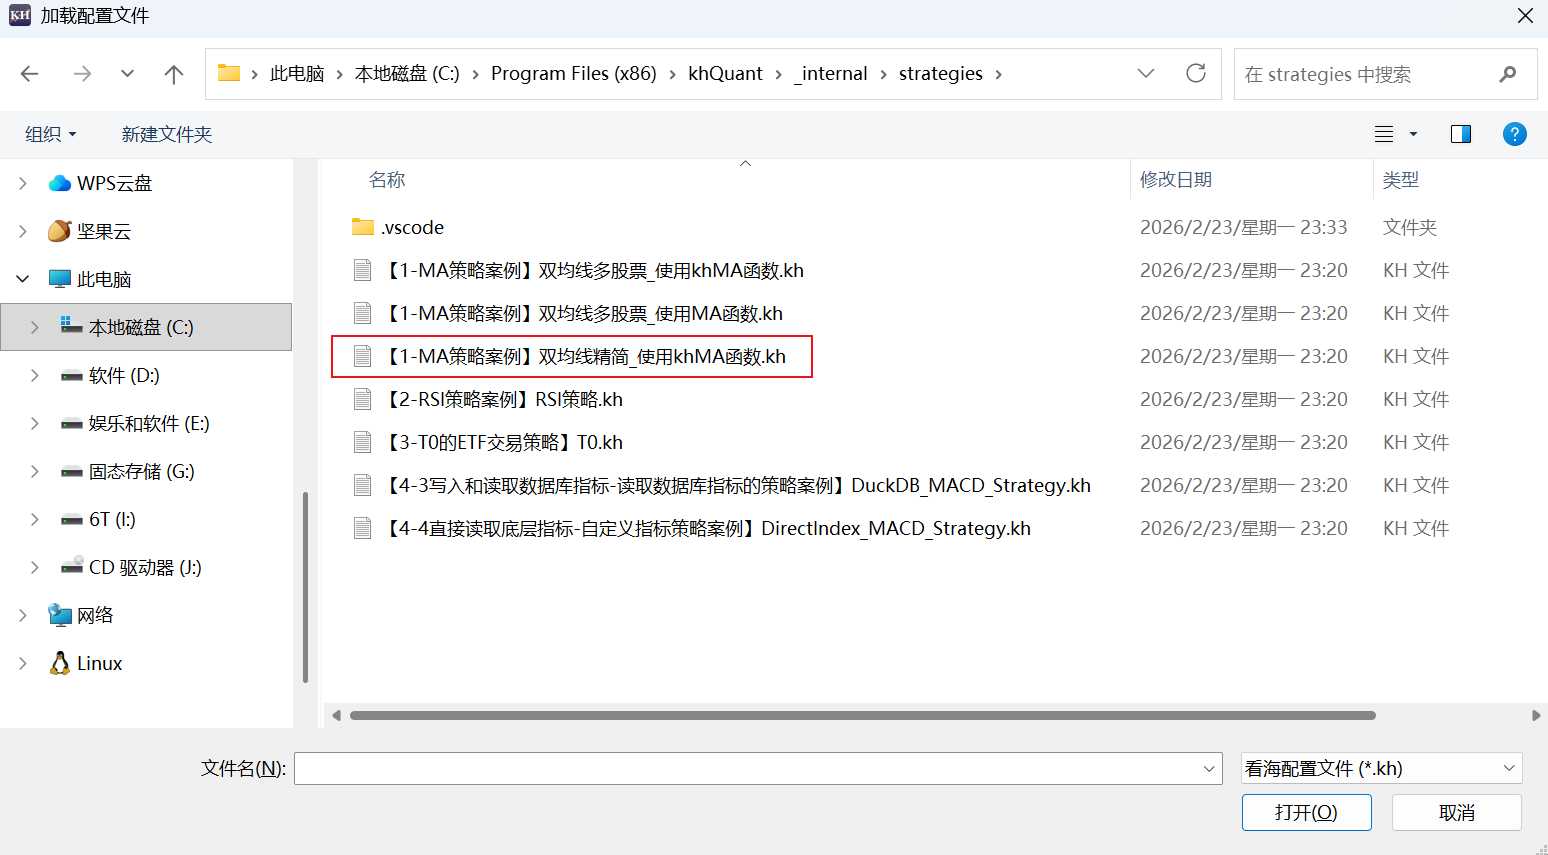Click the search magnifier icon
Viewport: 1548px width, 855px height.
[x=1508, y=74]
